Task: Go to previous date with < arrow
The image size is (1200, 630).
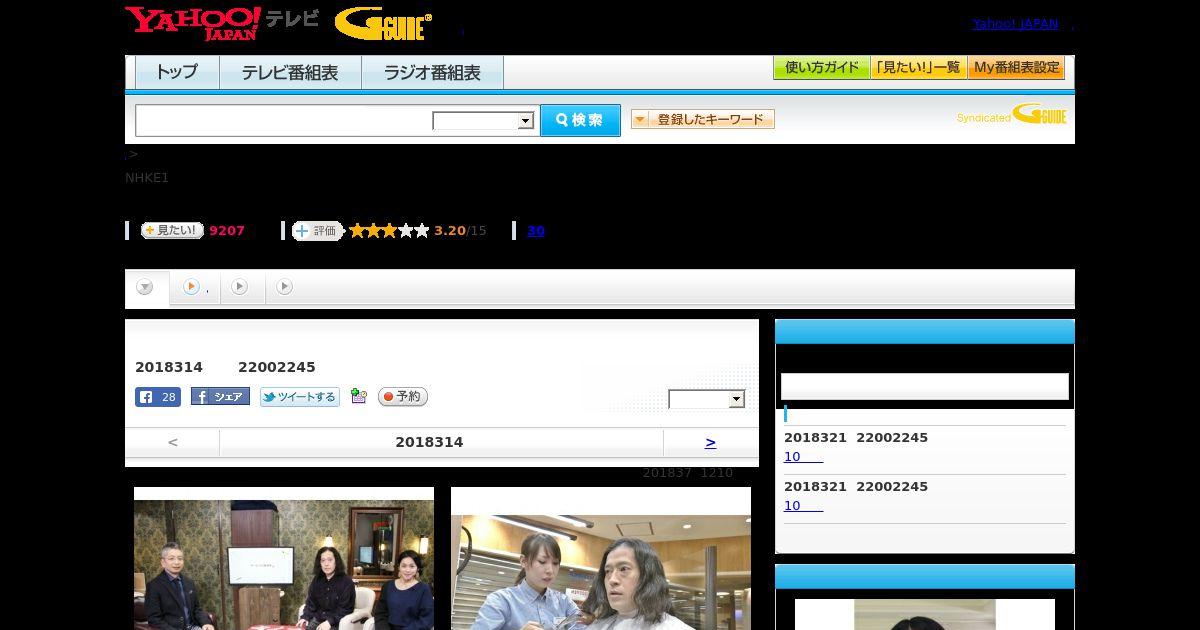Action: tap(173, 442)
